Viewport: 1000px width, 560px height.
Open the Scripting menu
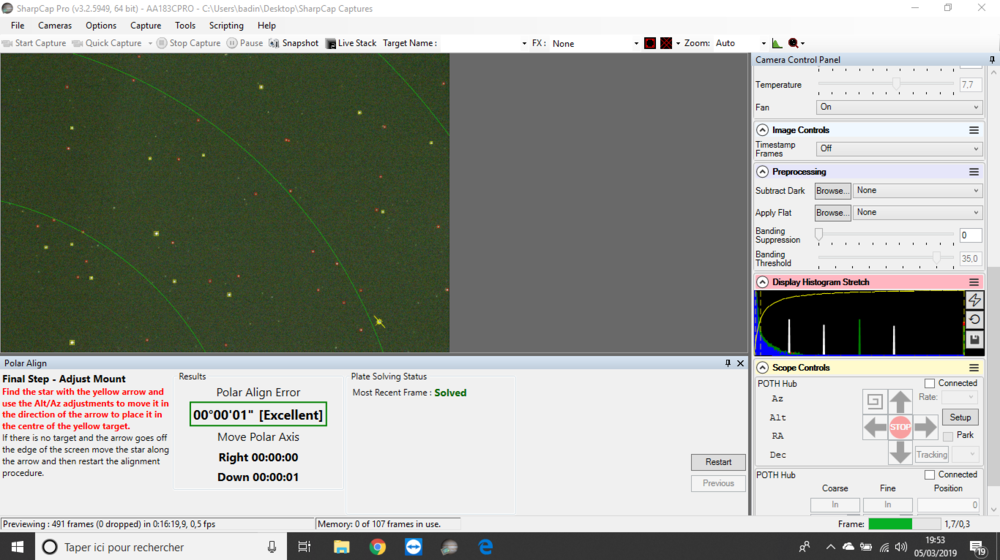pyautogui.click(x=226, y=26)
